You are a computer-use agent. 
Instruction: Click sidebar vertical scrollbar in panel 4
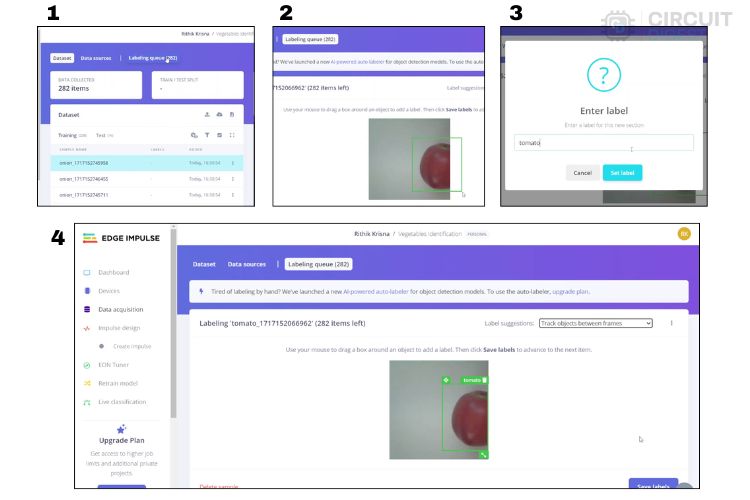[x=173, y=323]
